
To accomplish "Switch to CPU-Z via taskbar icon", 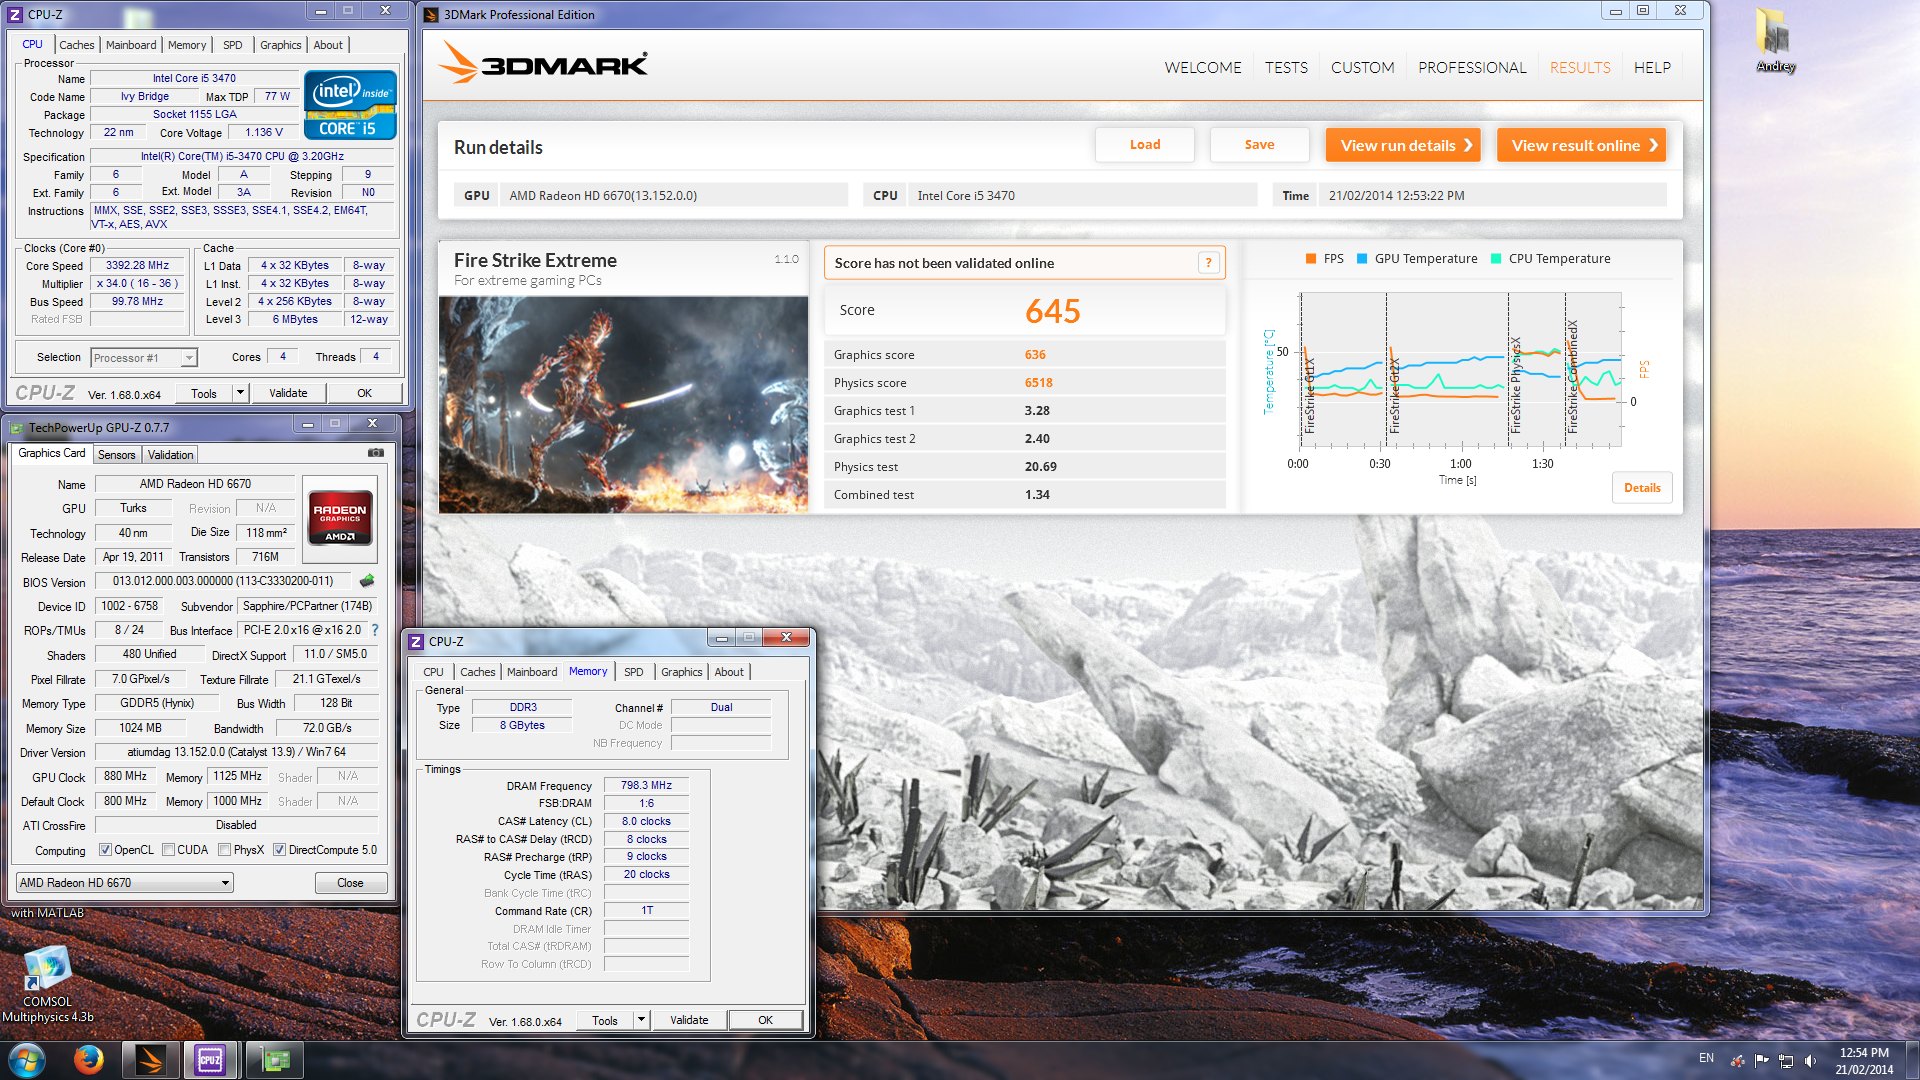I will click(210, 1060).
